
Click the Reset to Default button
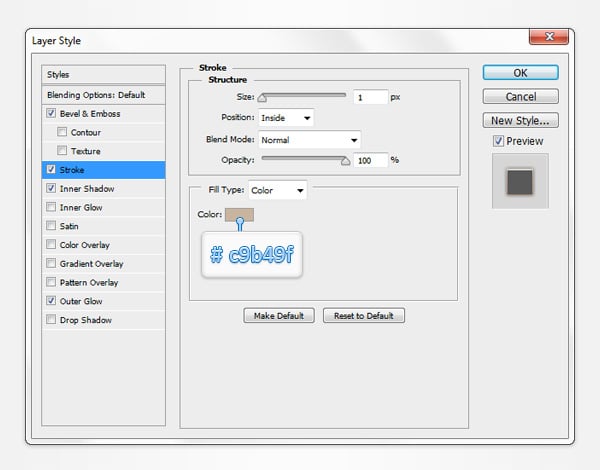pos(363,316)
